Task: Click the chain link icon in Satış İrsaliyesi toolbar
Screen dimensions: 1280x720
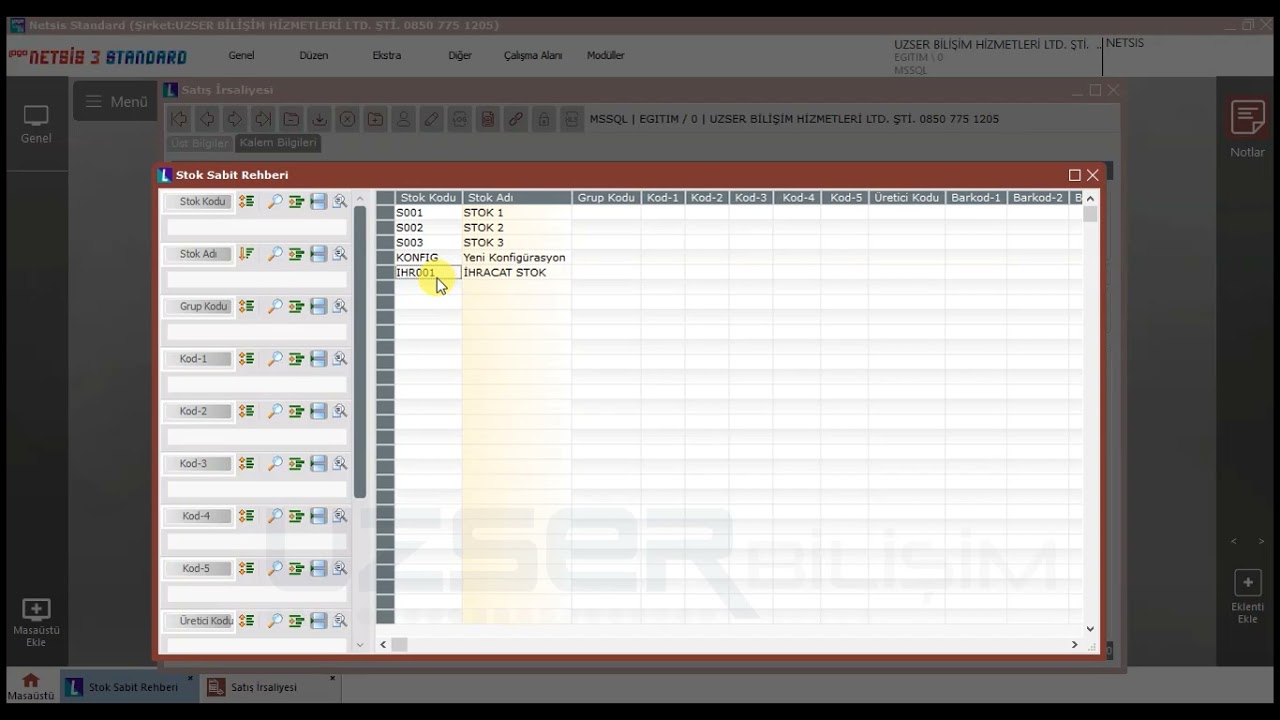Action: [x=515, y=119]
